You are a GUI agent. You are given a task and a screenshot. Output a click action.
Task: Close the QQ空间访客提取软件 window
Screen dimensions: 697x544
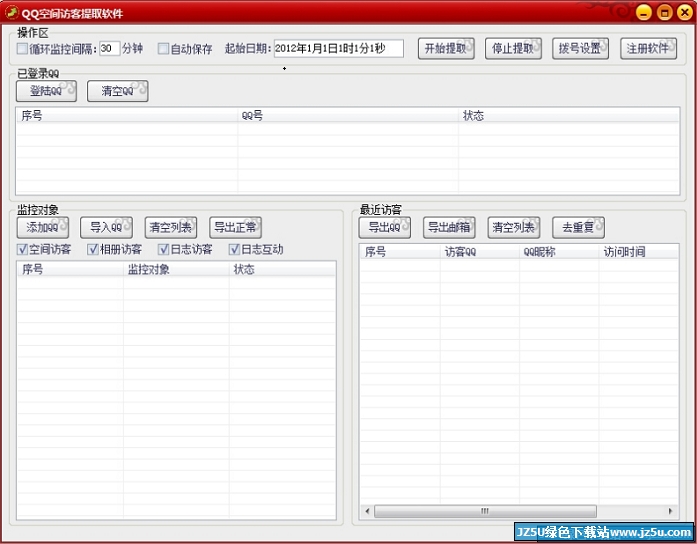tap(685, 12)
